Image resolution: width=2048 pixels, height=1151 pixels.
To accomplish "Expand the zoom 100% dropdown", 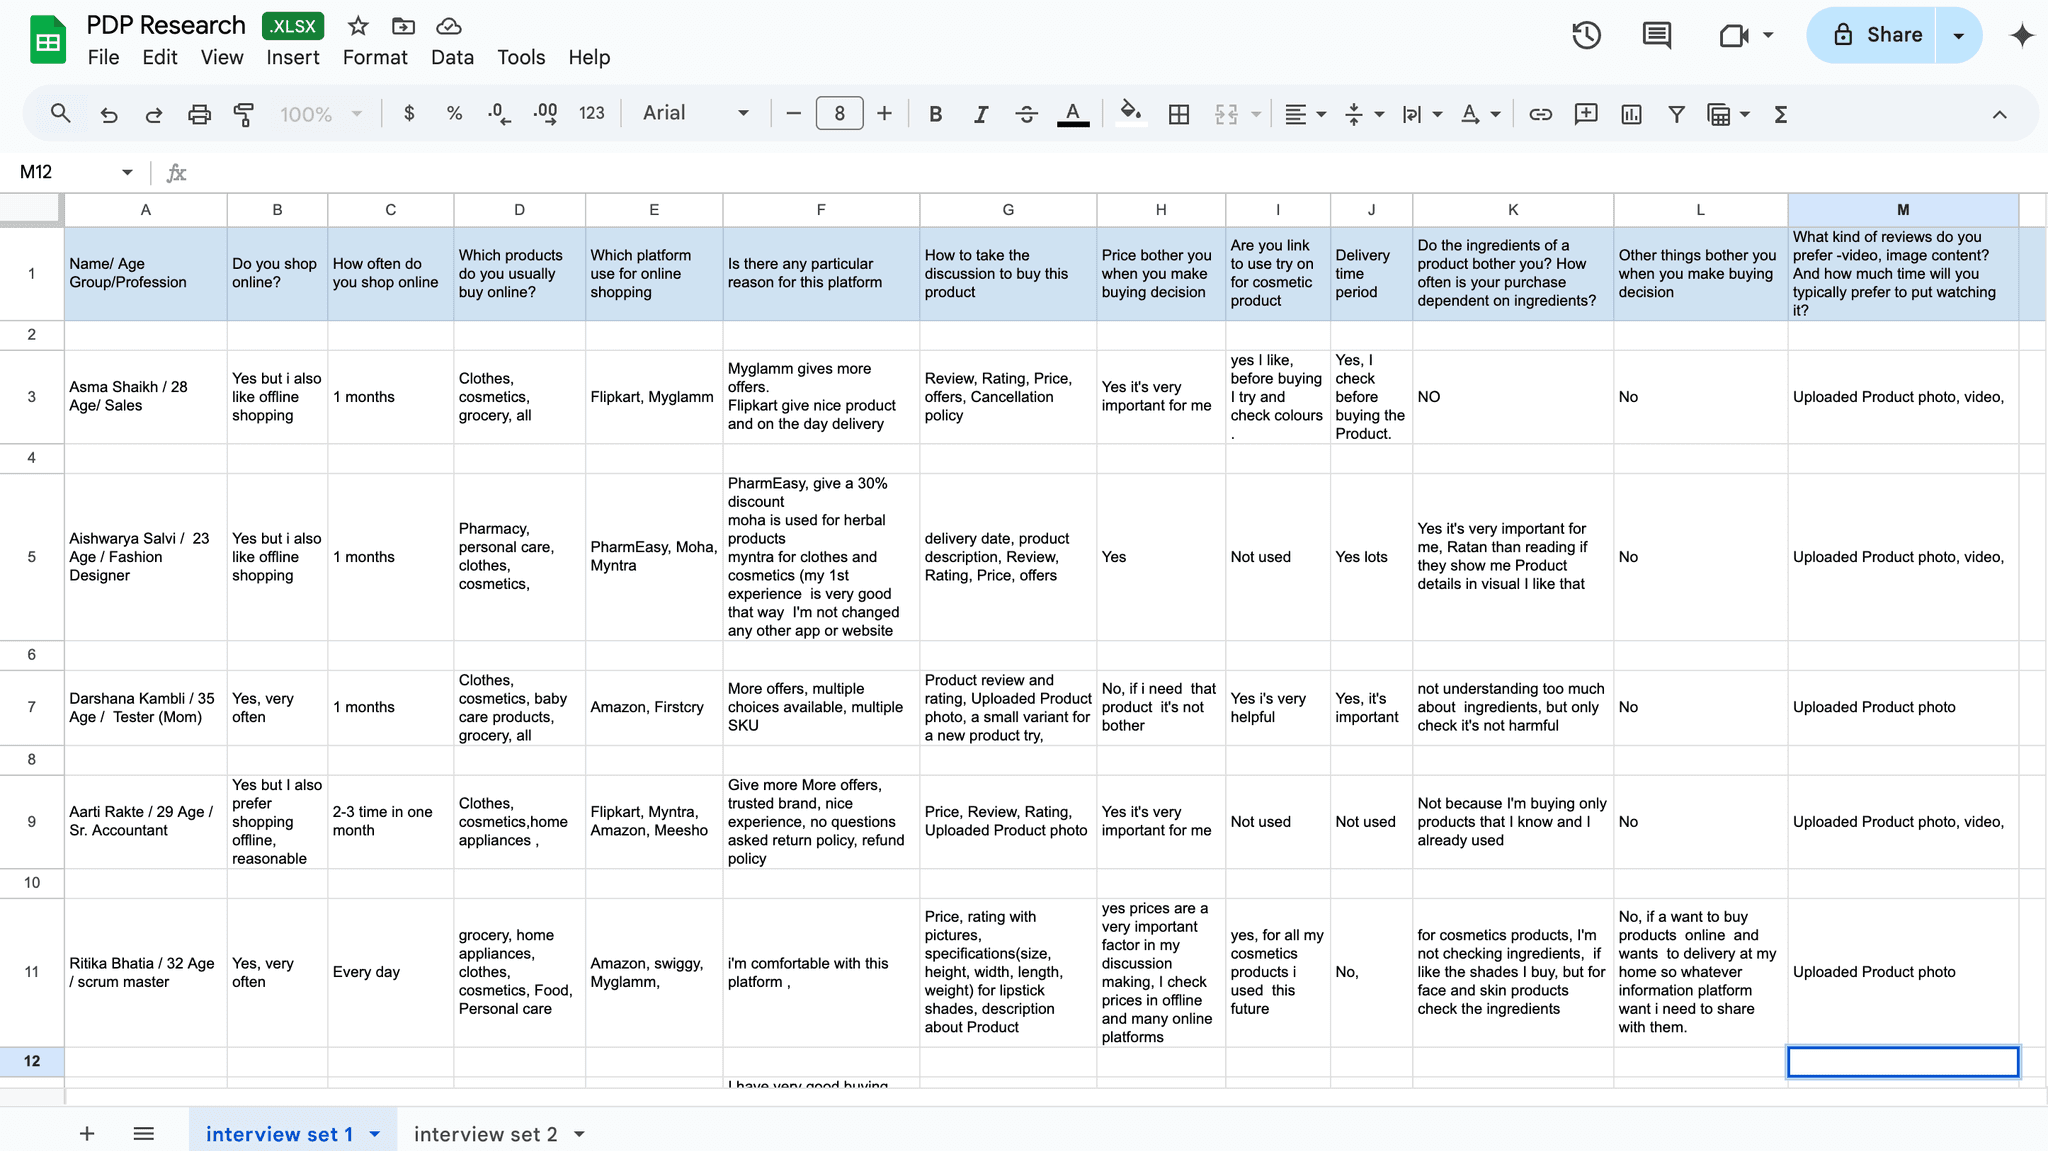I will click(x=320, y=114).
